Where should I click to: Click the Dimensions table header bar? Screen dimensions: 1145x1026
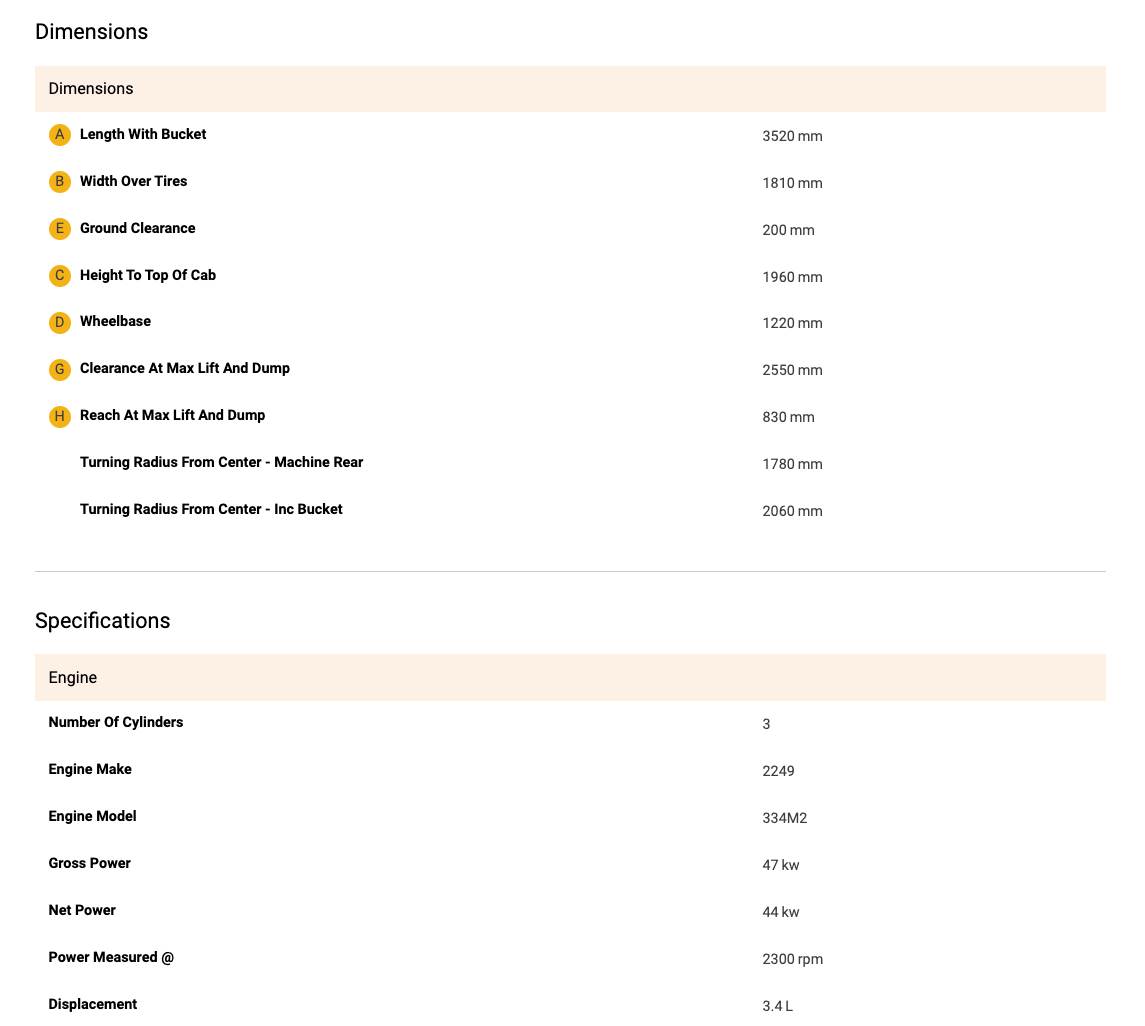[570, 89]
